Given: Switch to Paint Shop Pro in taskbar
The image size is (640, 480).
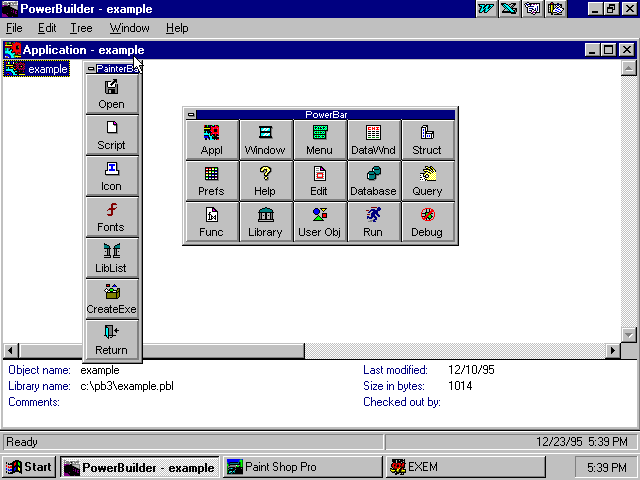Looking at the screenshot, I should 303,467.
